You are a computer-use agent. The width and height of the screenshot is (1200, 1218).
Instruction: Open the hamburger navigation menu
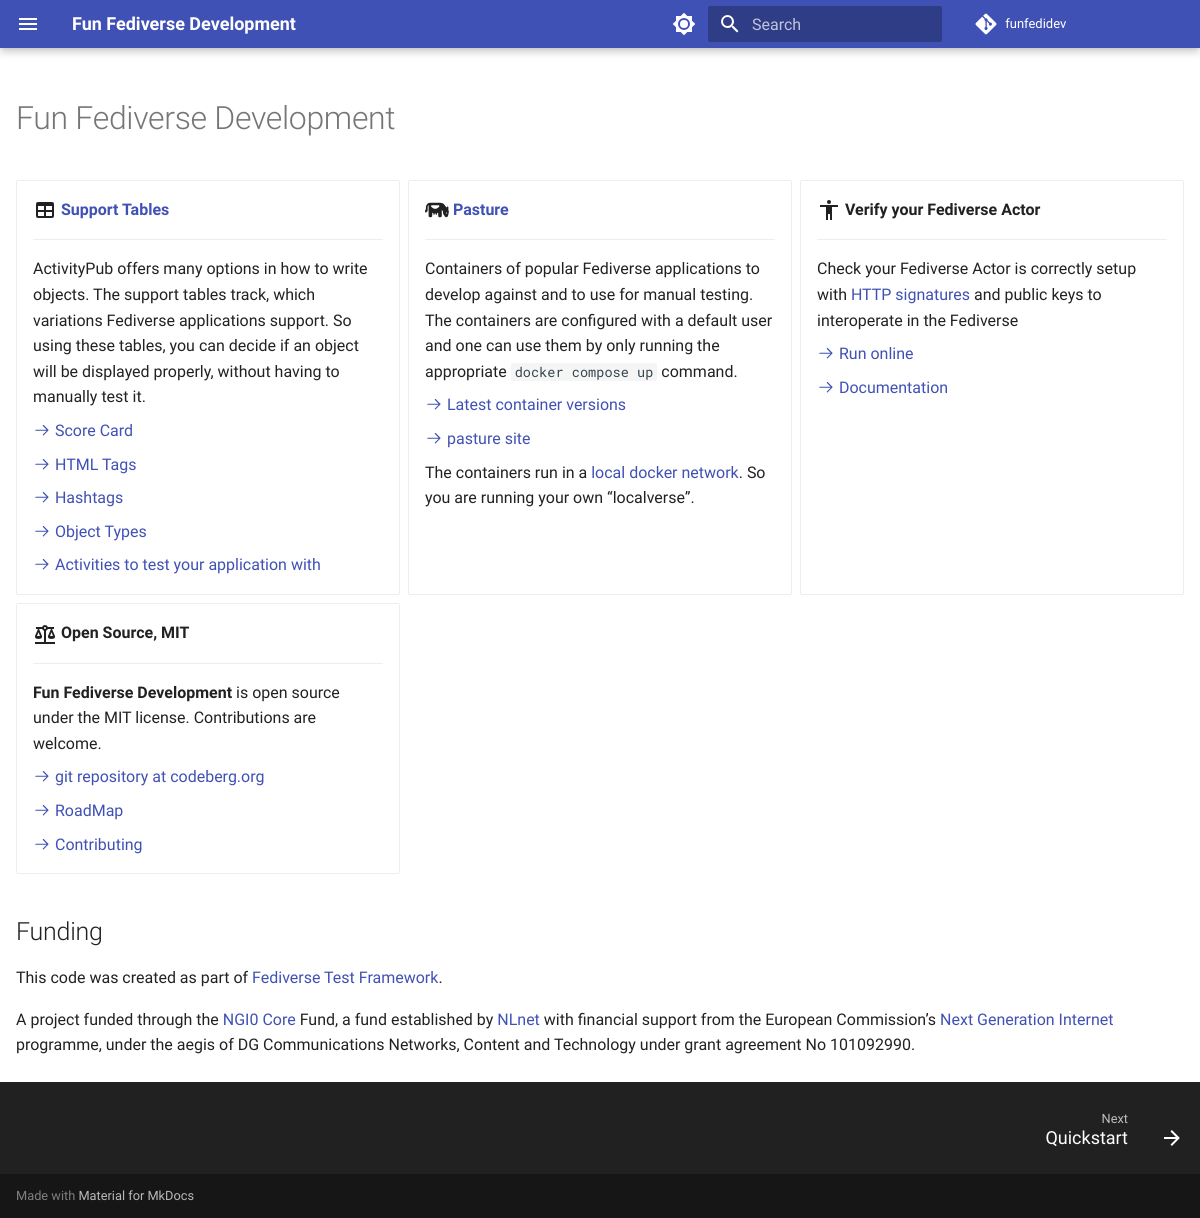(28, 24)
